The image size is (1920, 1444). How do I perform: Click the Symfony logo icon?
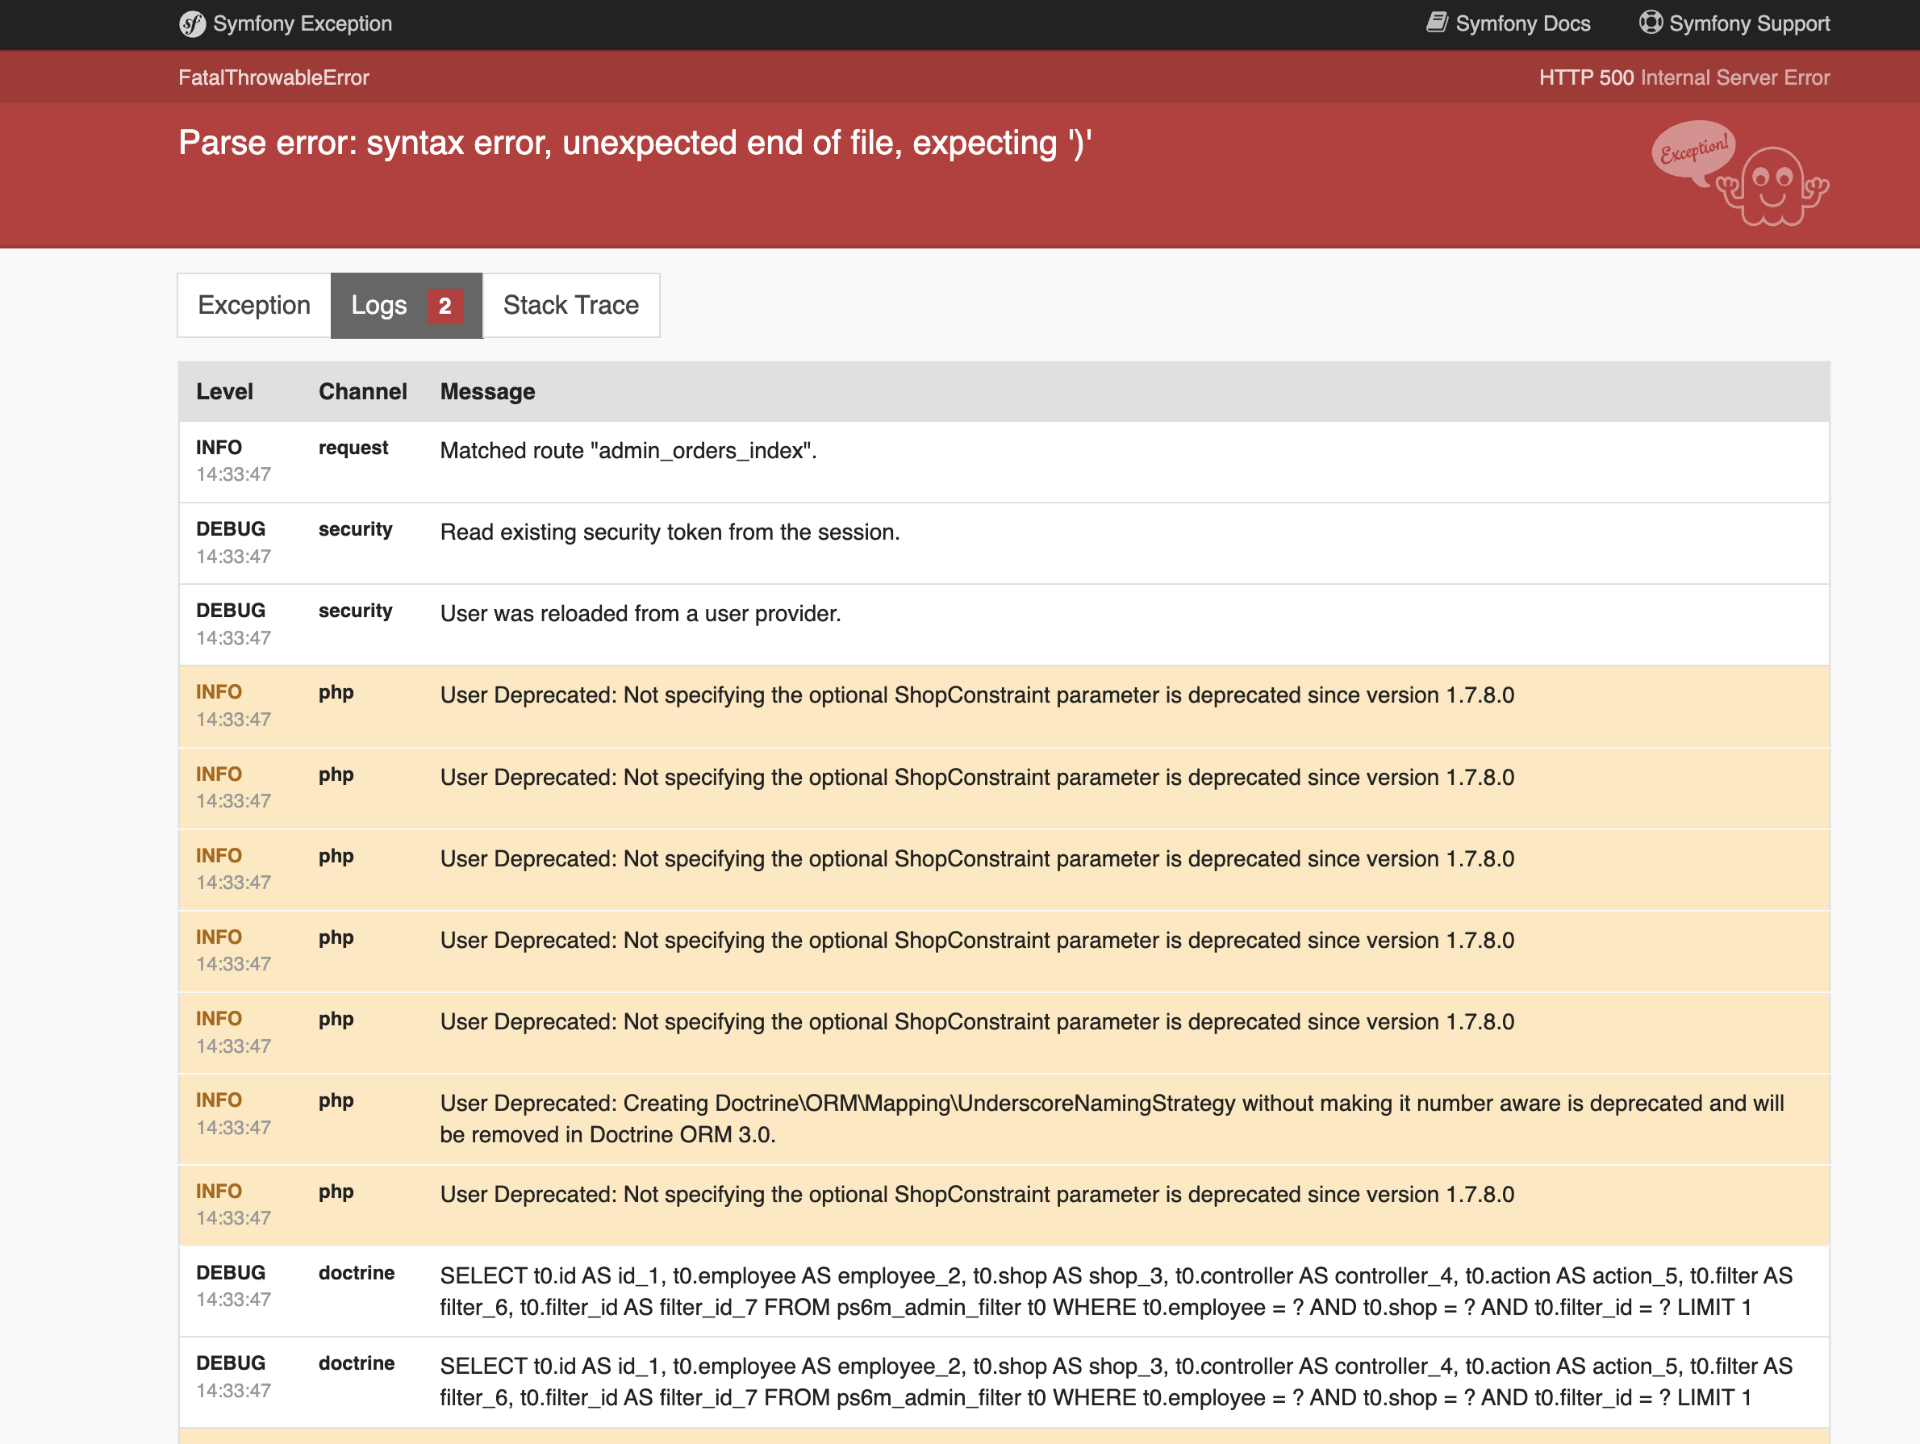(x=192, y=24)
